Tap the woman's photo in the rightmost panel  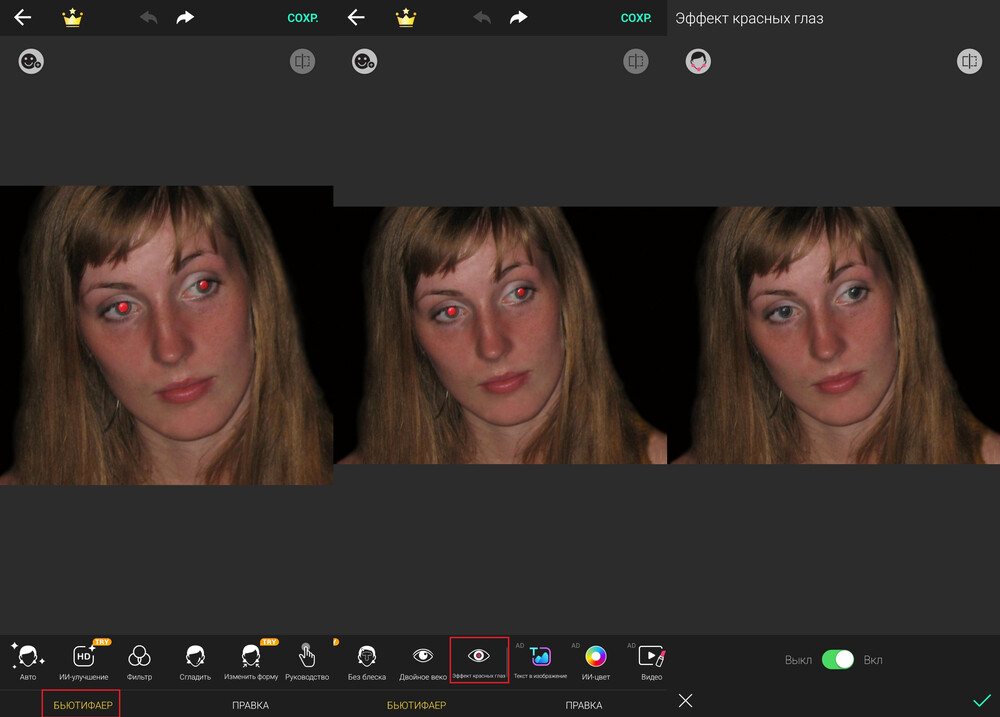click(833, 335)
